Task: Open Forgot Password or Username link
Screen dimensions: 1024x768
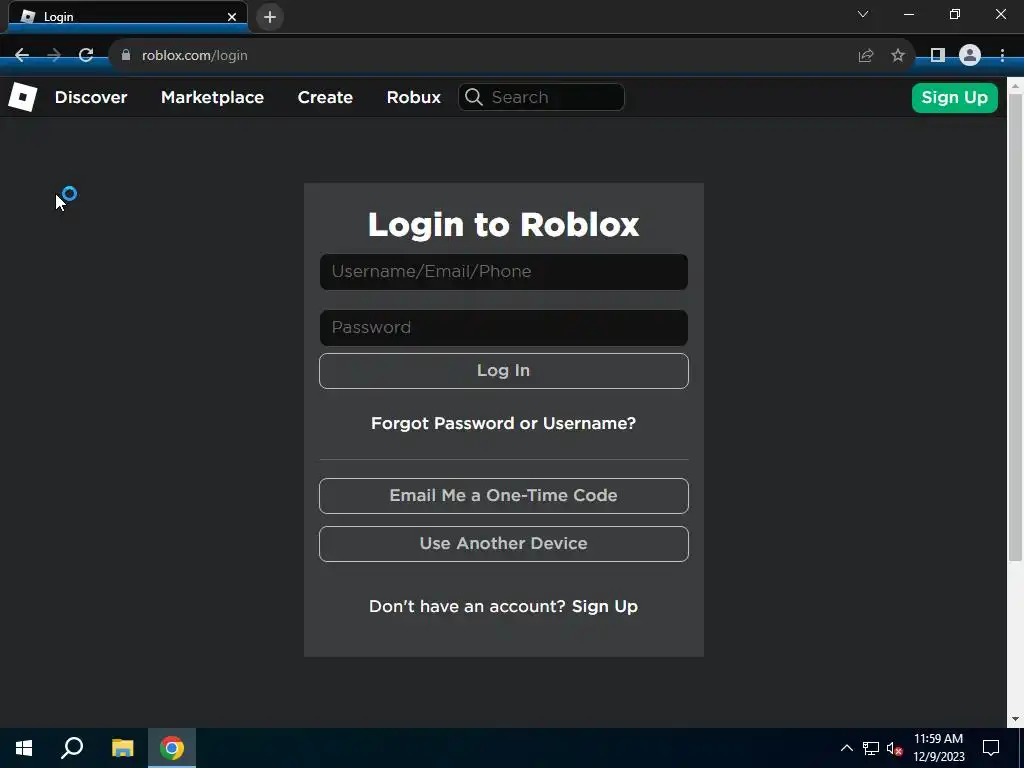Action: [x=504, y=423]
